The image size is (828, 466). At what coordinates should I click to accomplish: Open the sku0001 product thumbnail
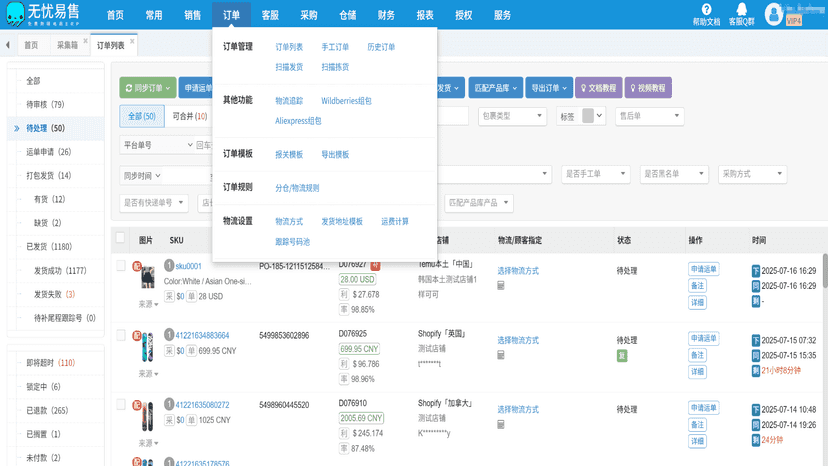(148, 278)
